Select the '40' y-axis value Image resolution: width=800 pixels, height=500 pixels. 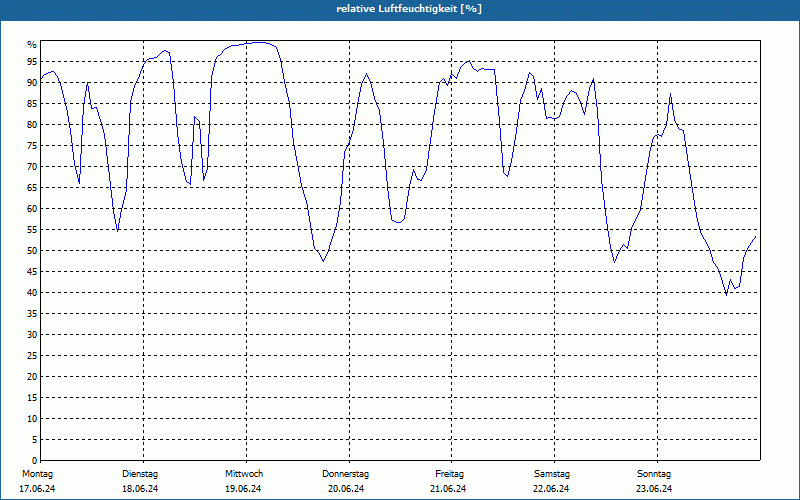pos(32,292)
